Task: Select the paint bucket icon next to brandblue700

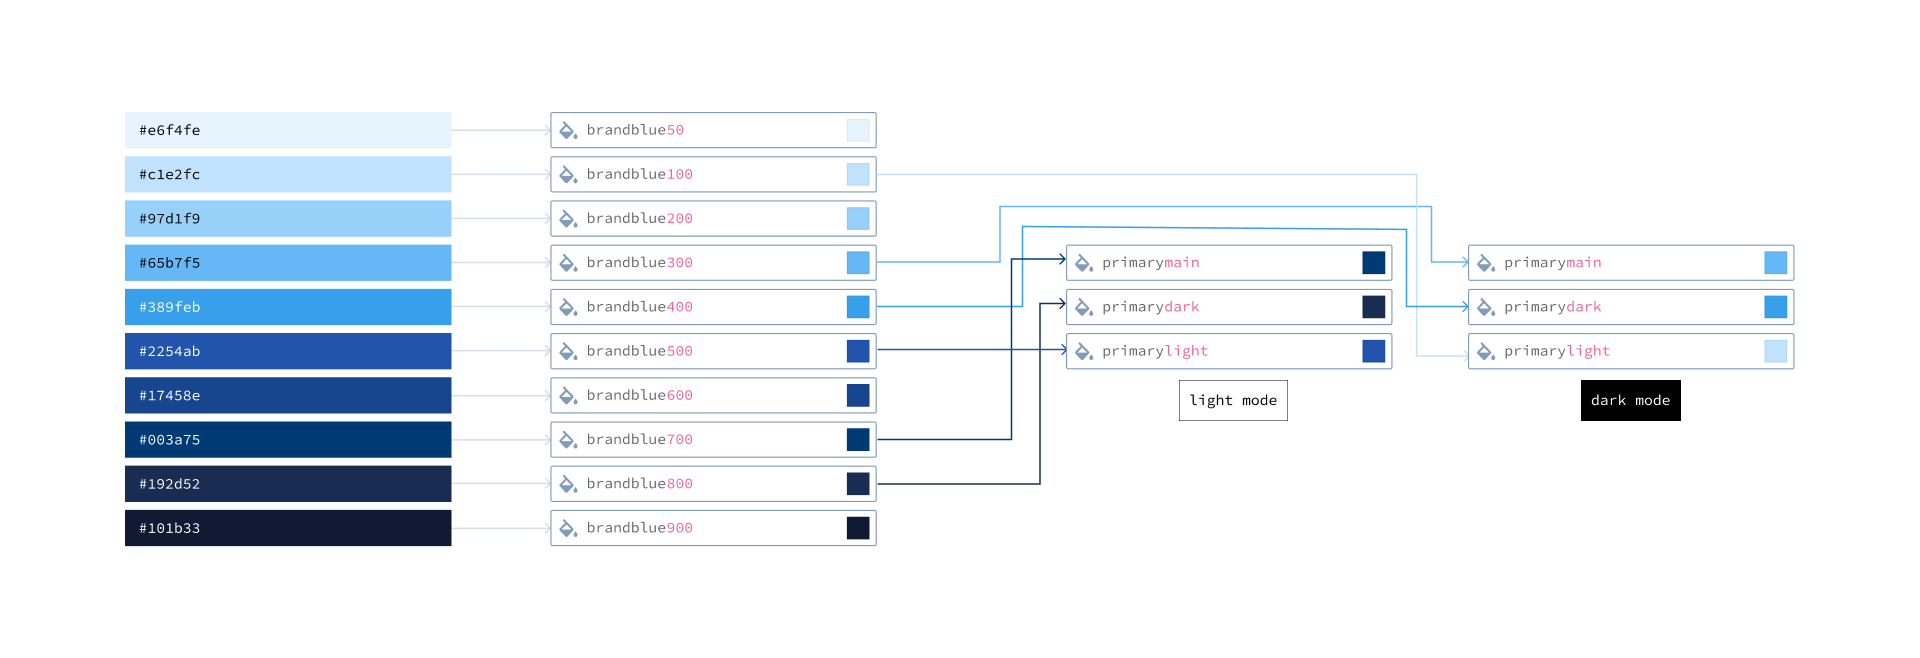Action: tap(568, 440)
